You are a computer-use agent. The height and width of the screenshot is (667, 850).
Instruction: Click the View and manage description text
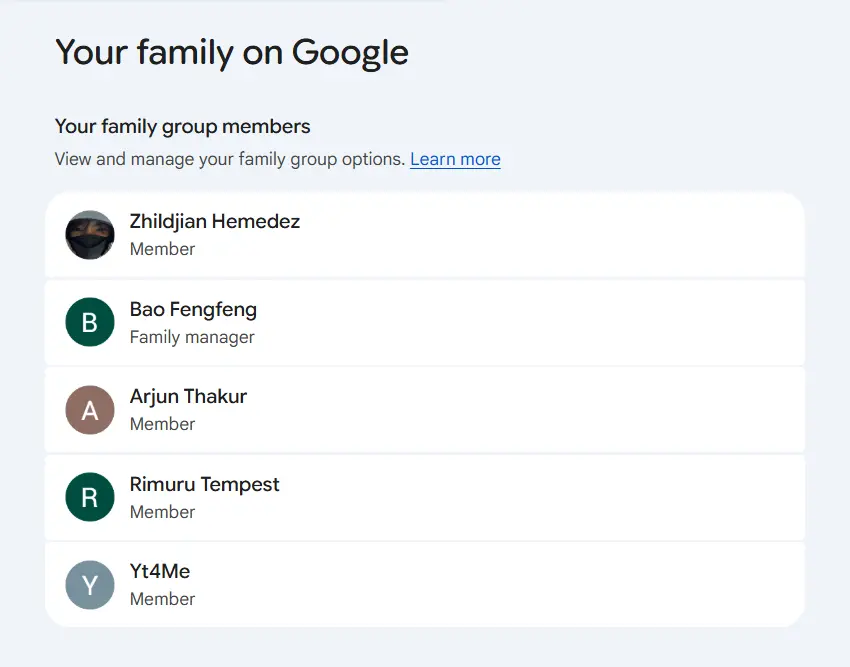pyautogui.click(x=230, y=159)
